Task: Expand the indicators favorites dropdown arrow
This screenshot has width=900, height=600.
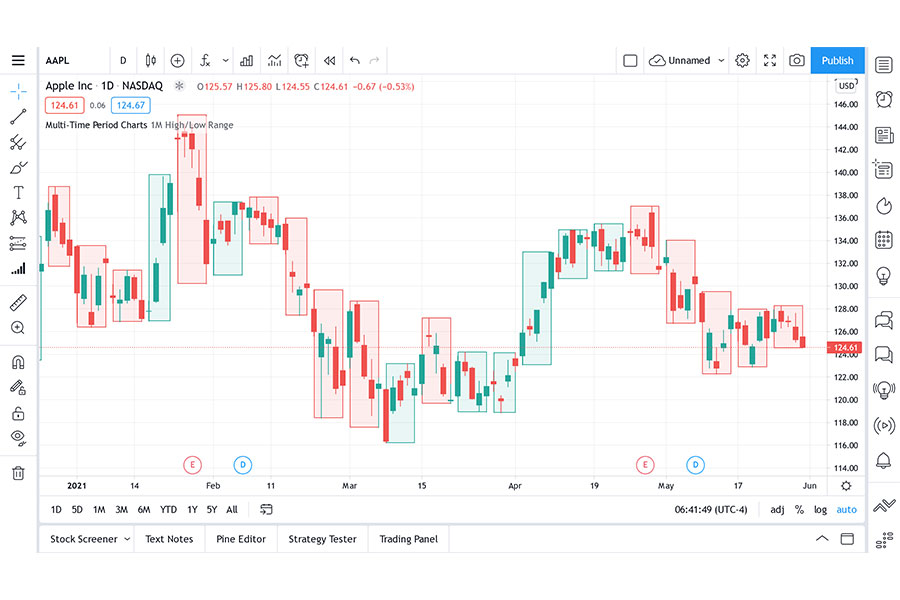Action: pos(226,60)
